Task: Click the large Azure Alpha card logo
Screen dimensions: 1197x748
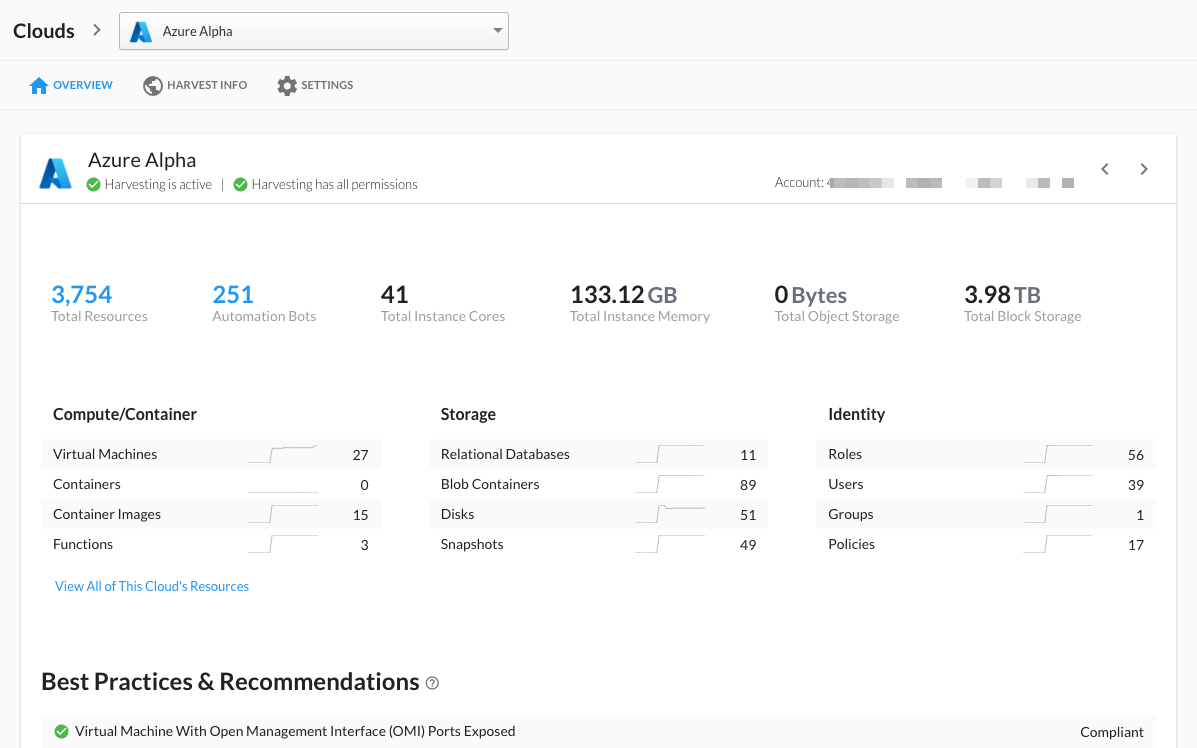Action: click(56, 173)
